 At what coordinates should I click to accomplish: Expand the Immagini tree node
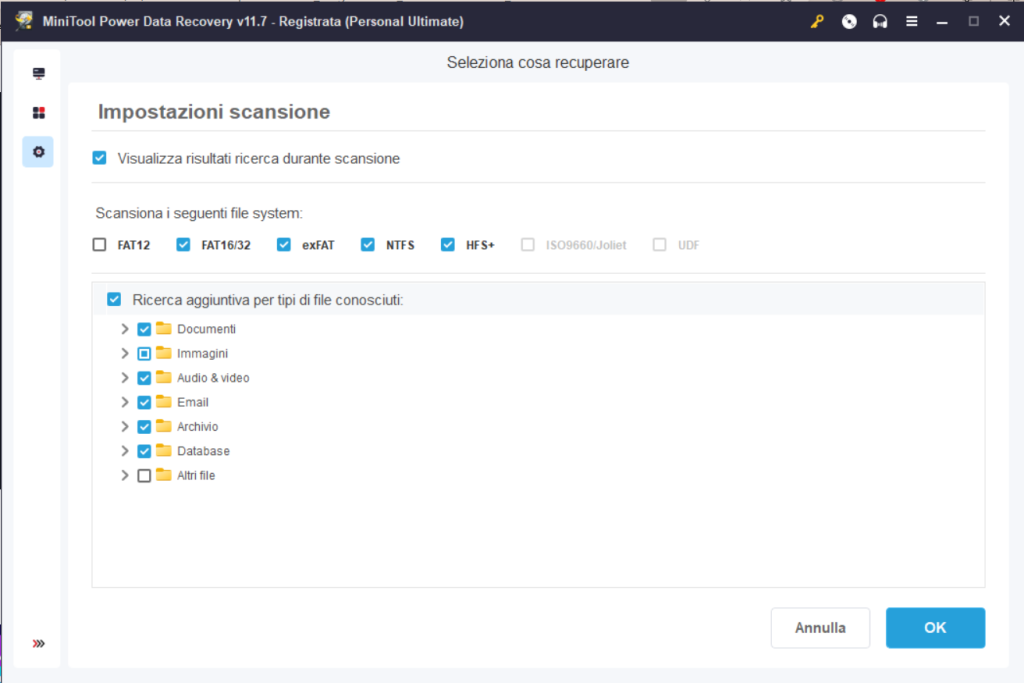click(x=125, y=353)
